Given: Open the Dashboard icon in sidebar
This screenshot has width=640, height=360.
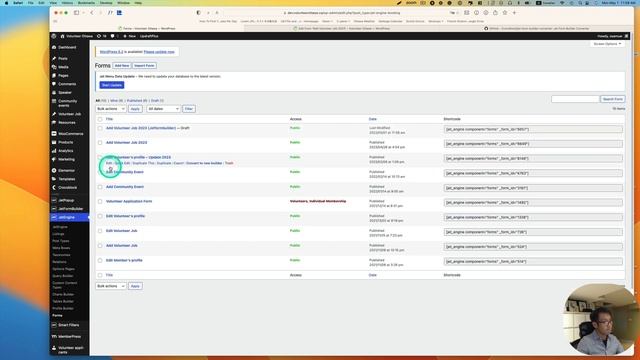Looking at the screenshot, I should [54, 47].
